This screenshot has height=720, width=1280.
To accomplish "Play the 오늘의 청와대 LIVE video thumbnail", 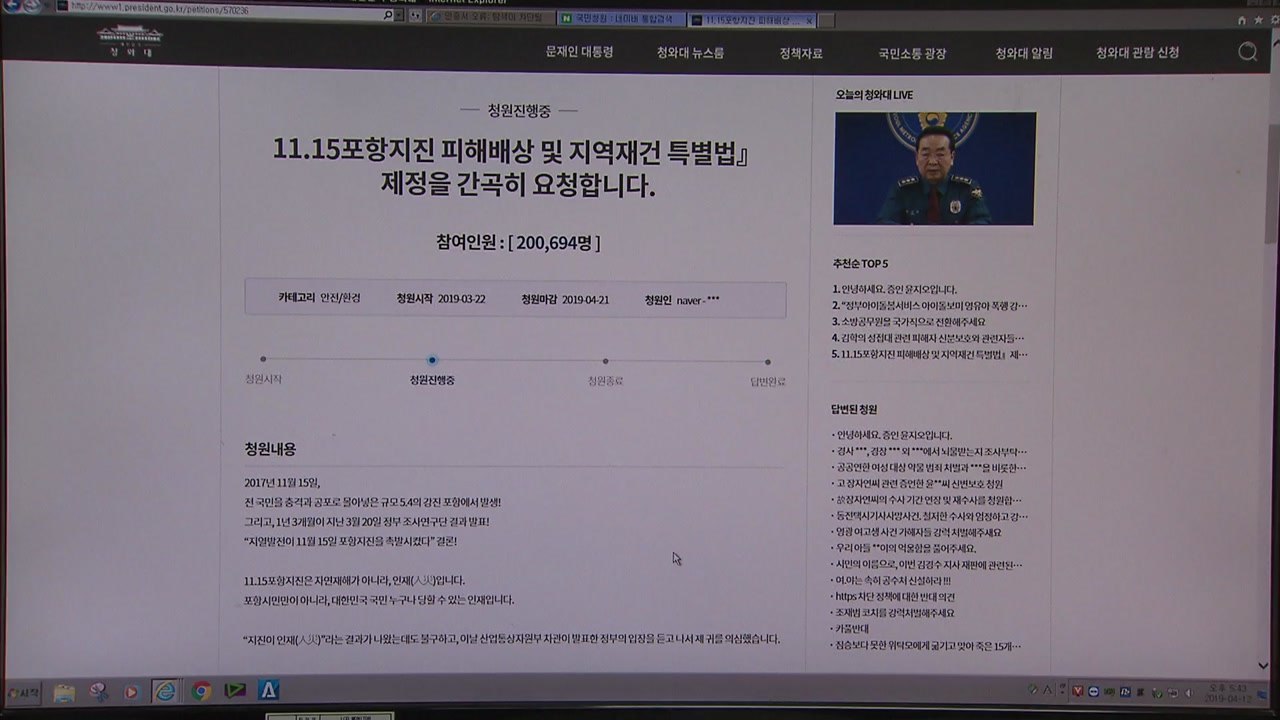I will tap(934, 168).
